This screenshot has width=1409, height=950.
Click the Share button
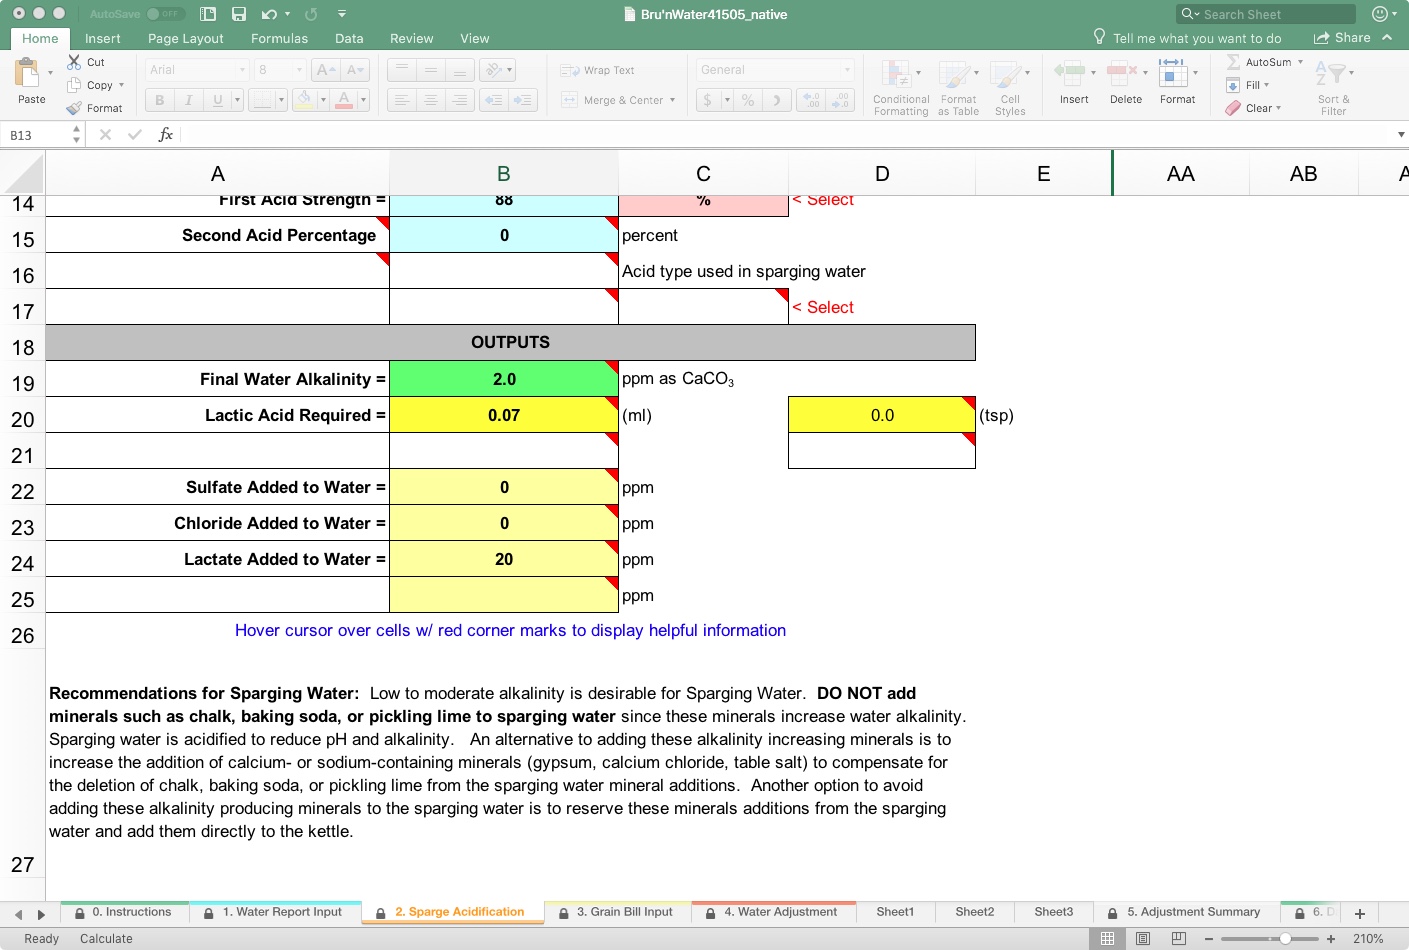click(1342, 38)
